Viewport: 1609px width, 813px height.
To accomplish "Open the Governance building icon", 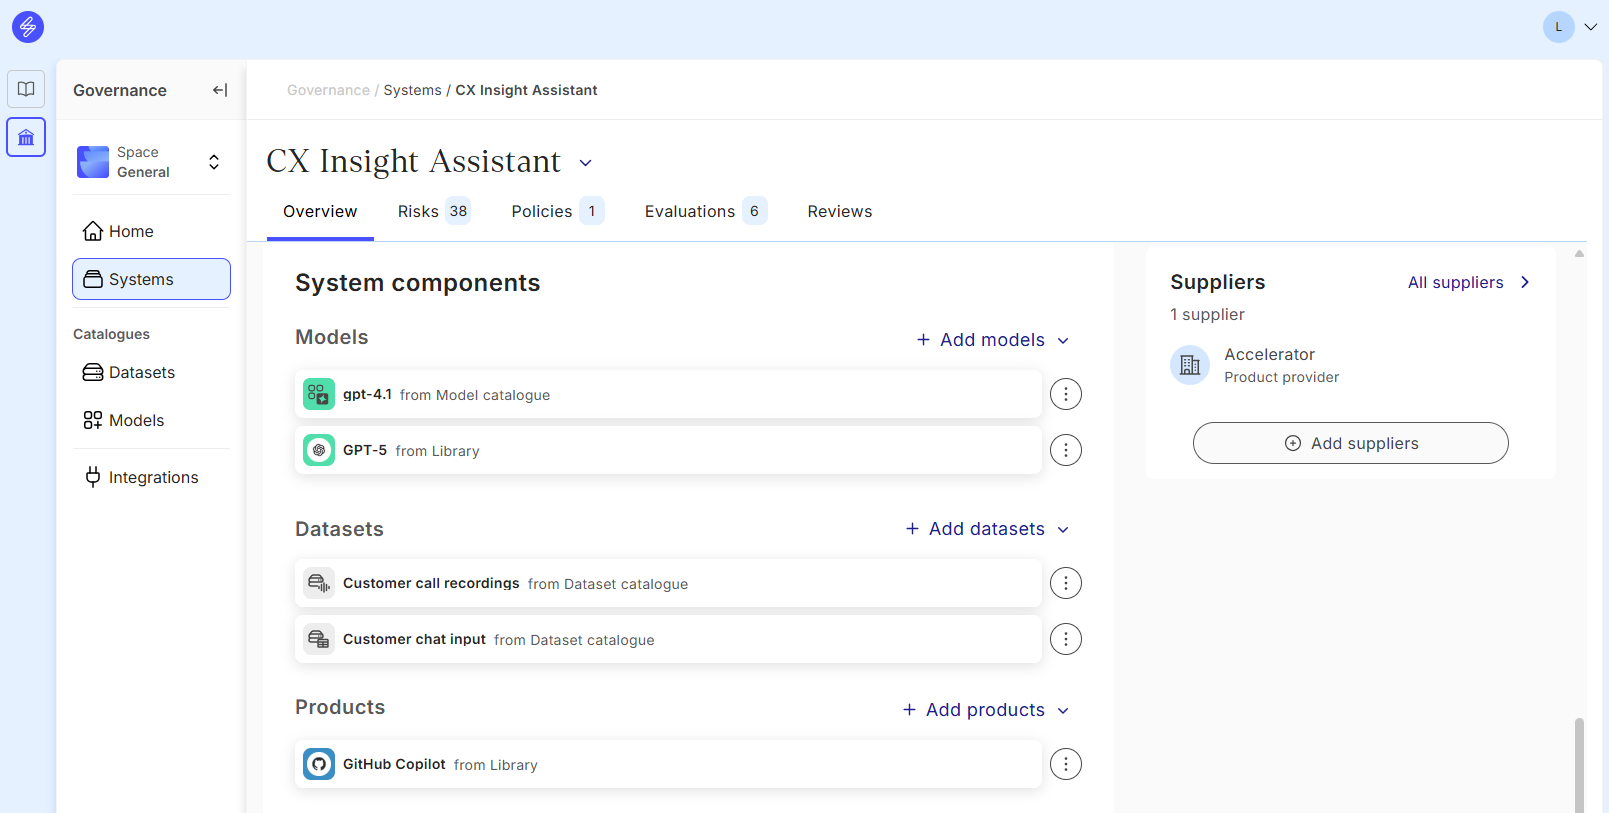I will coord(26,137).
